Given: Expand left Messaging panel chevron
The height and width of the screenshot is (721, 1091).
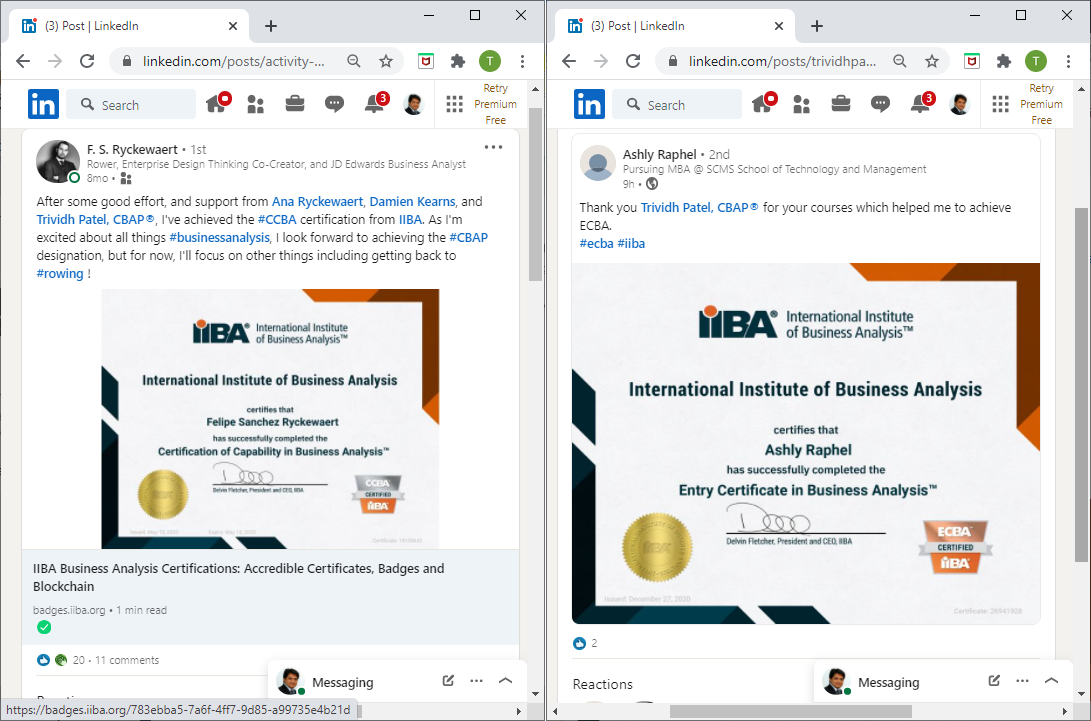Looking at the screenshot, I should click(x=506, y=681).
